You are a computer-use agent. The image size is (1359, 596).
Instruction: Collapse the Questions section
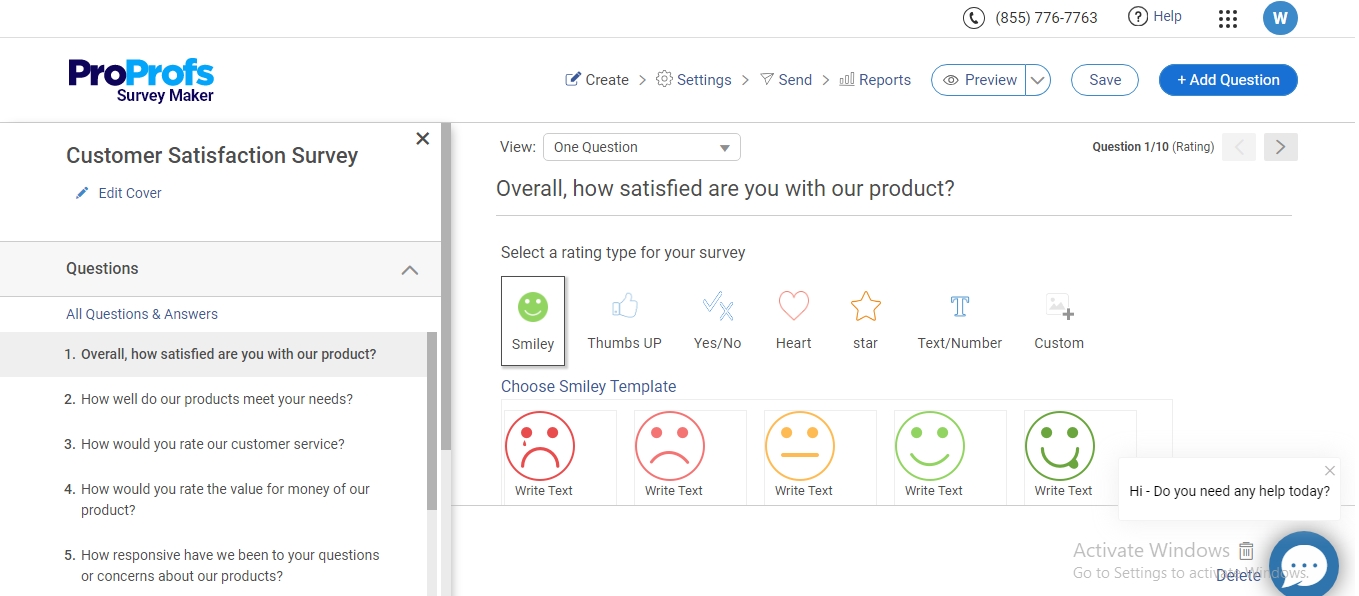click(410, 269)
